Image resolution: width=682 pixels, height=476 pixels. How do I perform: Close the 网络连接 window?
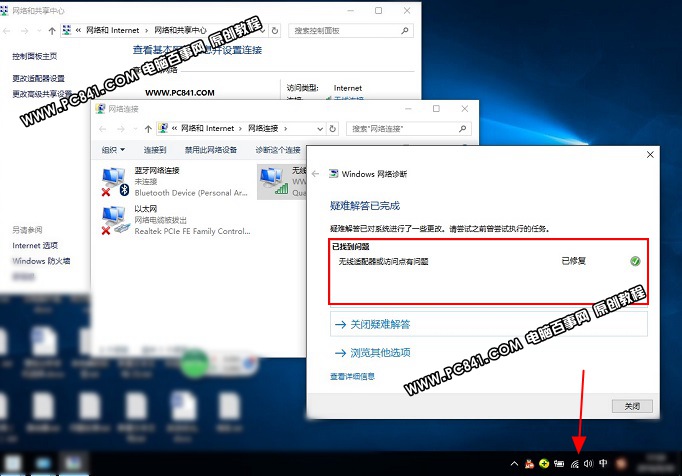point(465,108)
